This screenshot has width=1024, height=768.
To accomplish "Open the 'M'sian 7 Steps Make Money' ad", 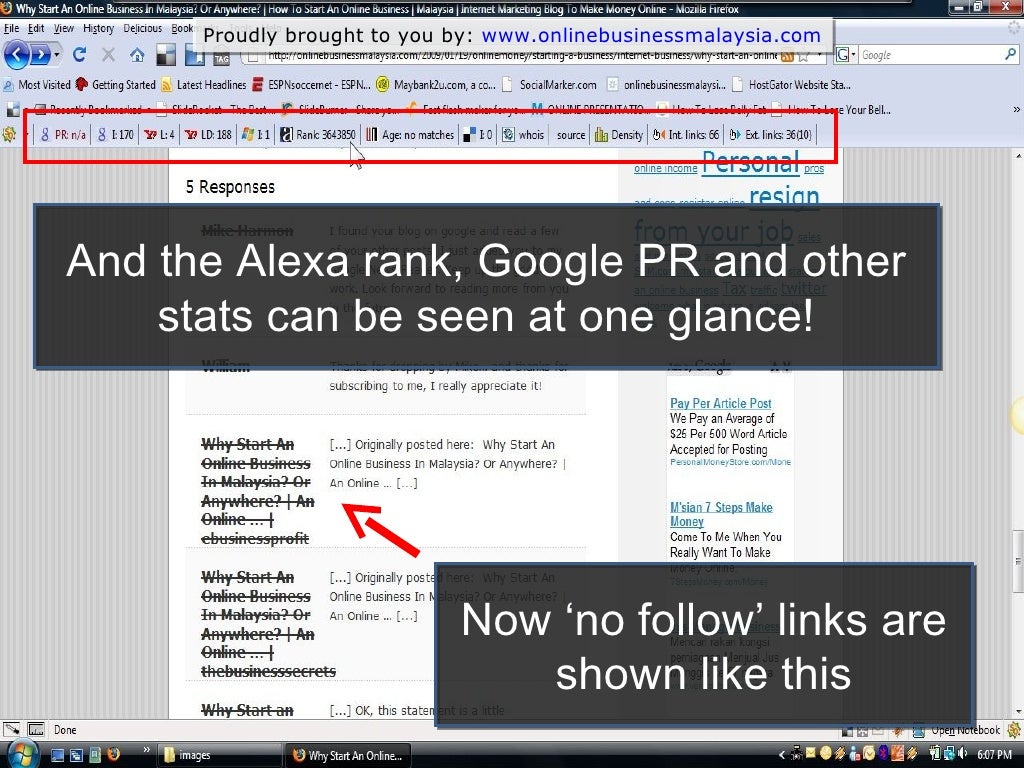I will coord(720,515).
